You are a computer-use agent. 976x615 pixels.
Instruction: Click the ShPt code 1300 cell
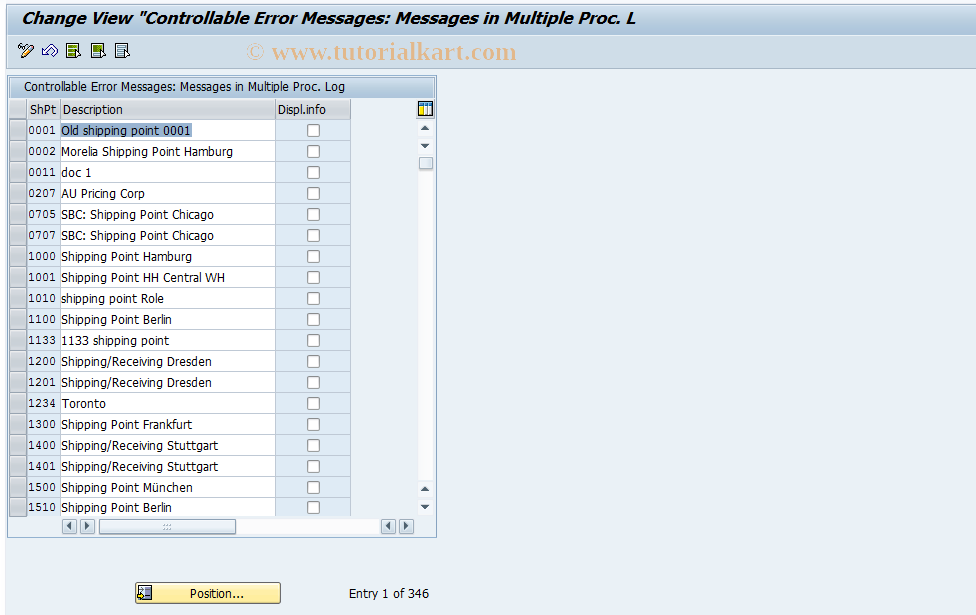pos(42,425)
